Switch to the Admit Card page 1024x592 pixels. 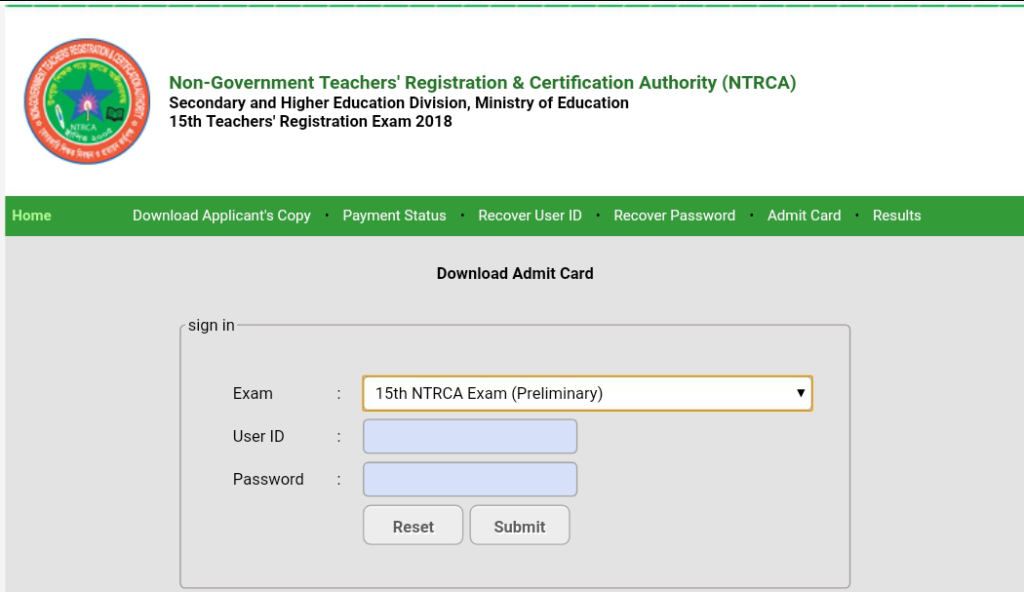(x=804, y=215)
